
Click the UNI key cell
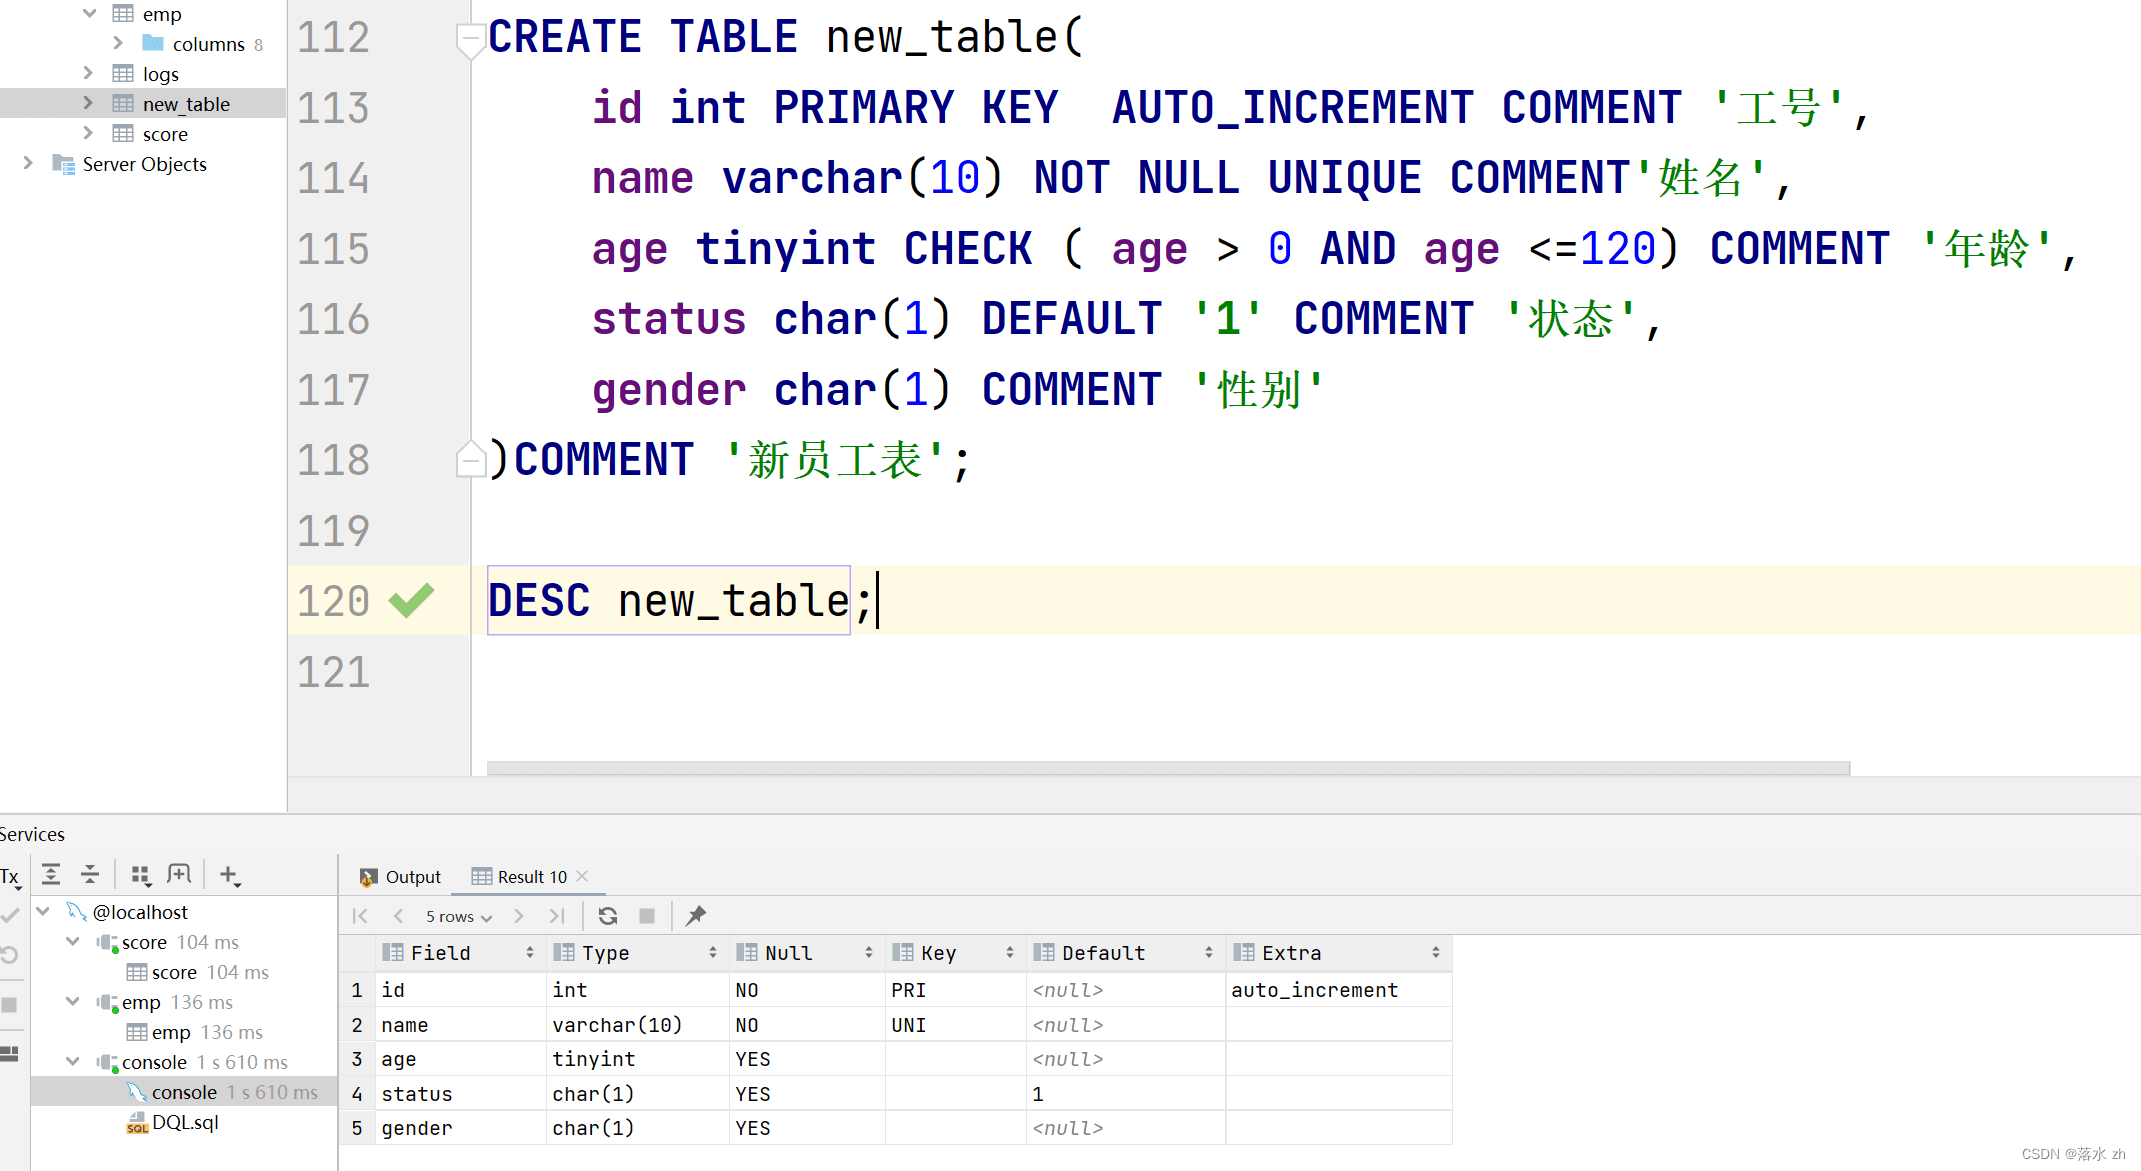[955, 1025]
